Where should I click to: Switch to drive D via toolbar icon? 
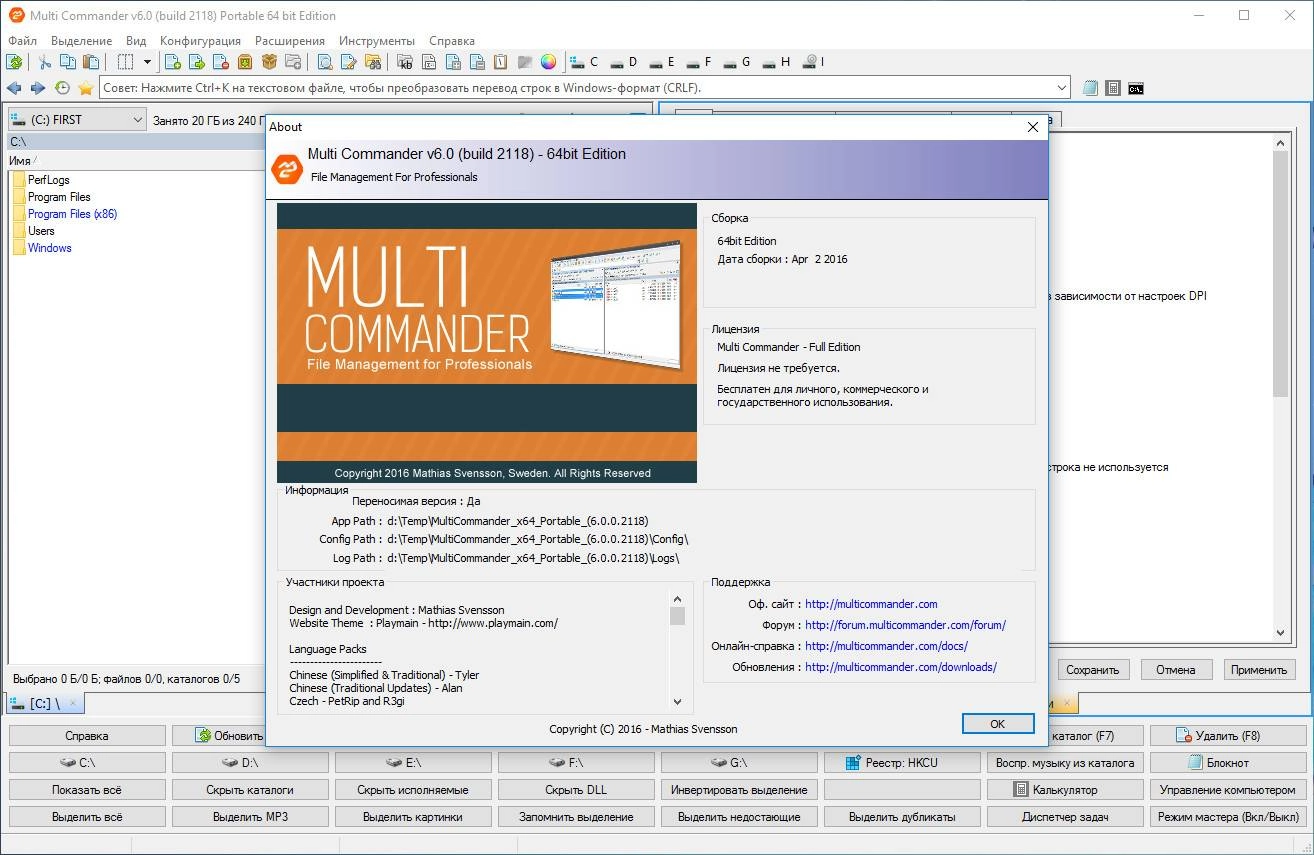tap(623, 62)
